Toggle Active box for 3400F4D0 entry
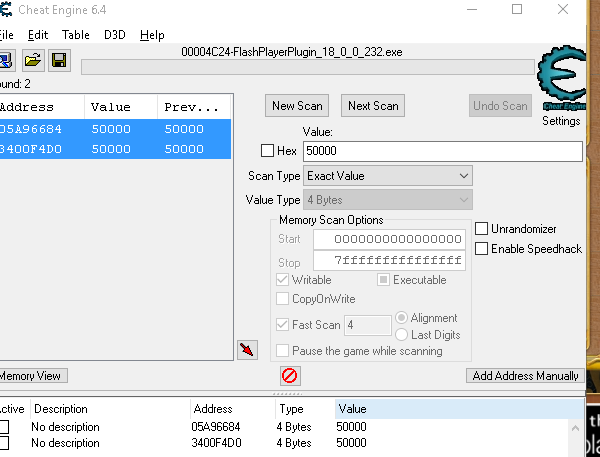 [5, 443]
